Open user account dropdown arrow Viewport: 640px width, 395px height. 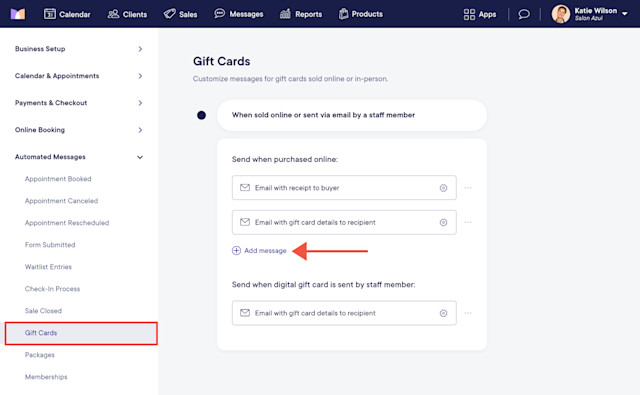click(x=624, y=14)
